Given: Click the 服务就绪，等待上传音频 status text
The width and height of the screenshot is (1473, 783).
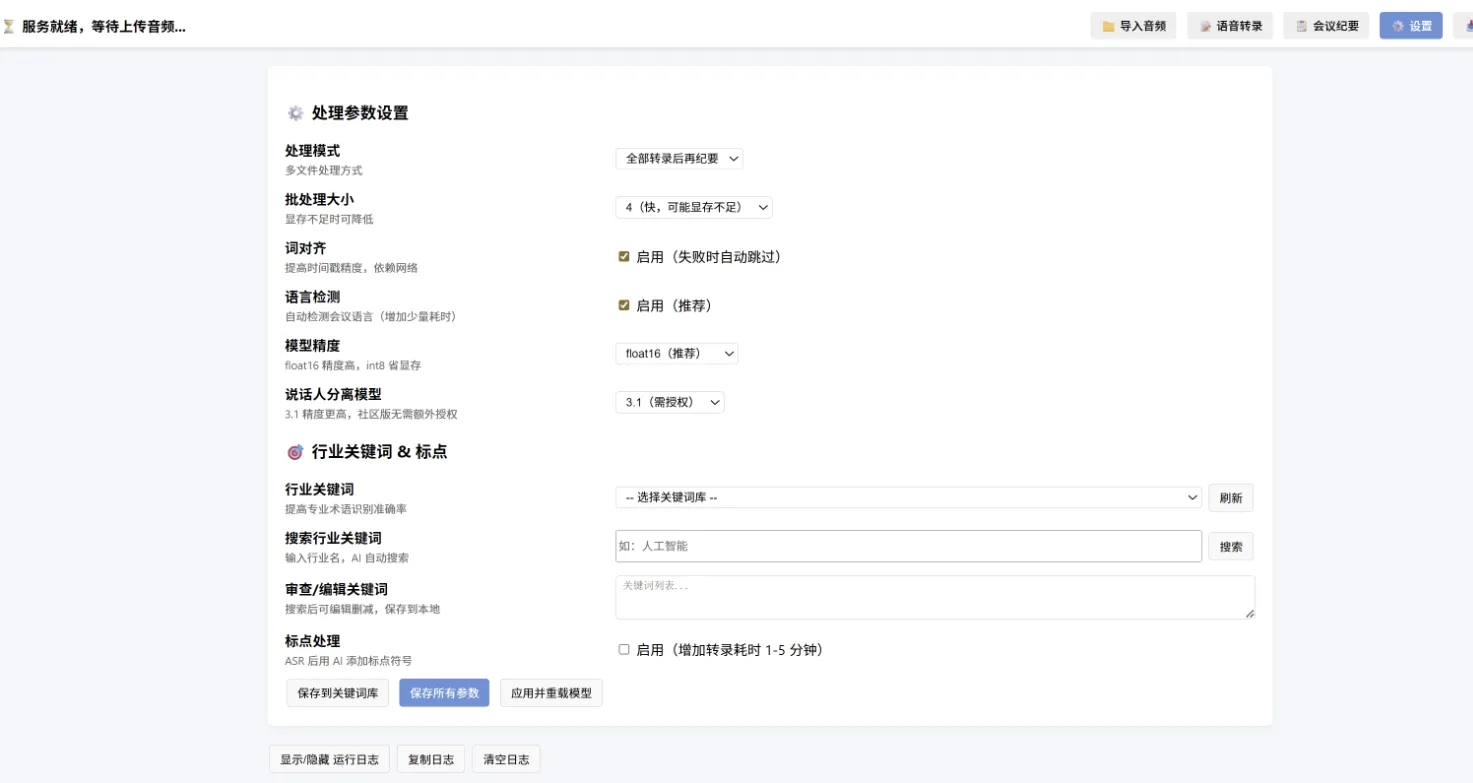Looking at the screenshot, I should click(x=104, y=27).
